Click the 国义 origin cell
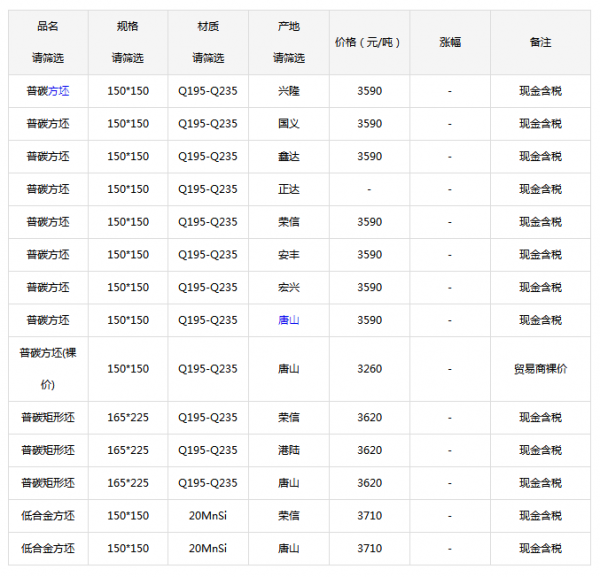The image size is (600, 577). point(289,124)
